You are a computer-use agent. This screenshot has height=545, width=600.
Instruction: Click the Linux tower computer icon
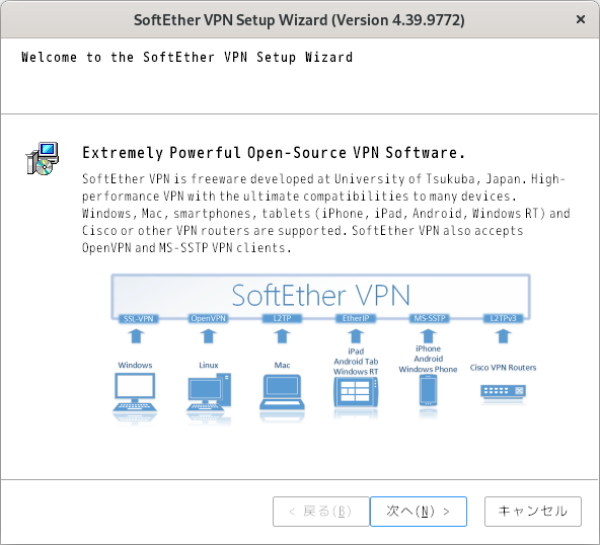[x=209, y=394]
